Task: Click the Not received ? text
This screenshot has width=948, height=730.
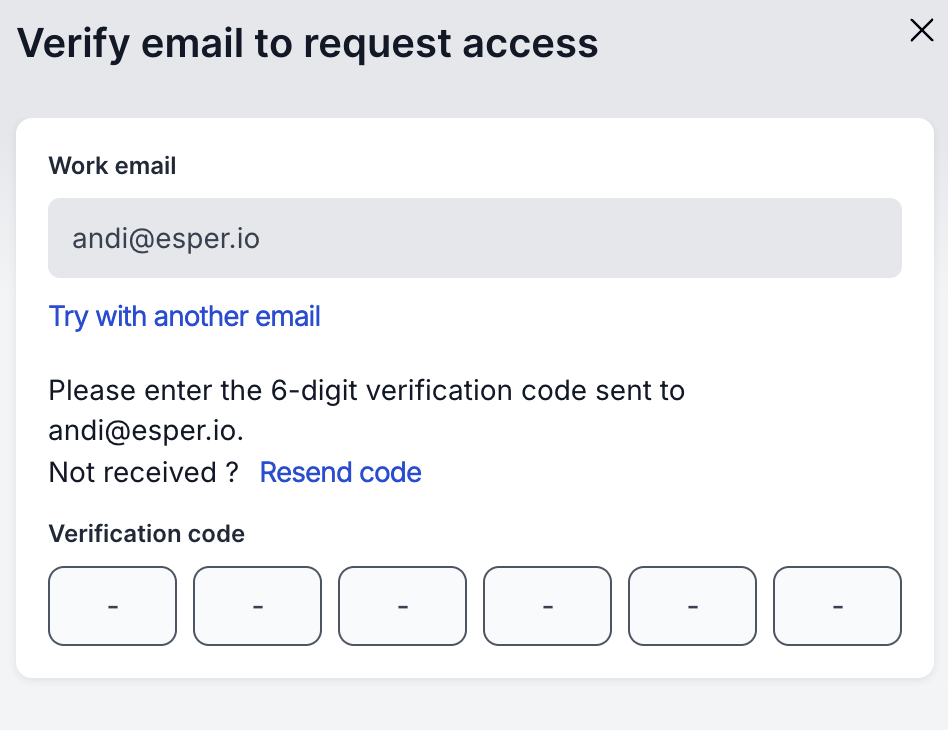Action: point(143,472)
